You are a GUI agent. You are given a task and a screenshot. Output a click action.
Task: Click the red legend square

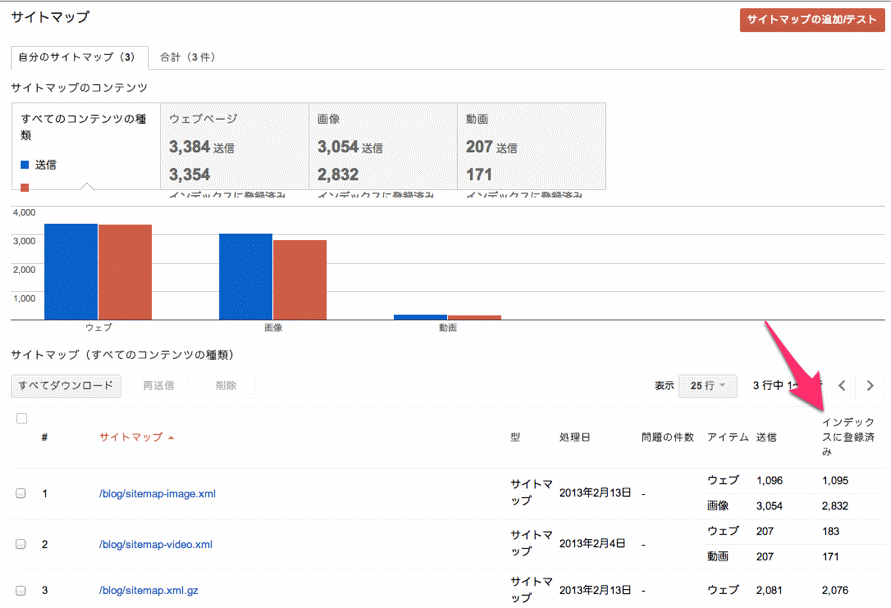tap(25, 187)
